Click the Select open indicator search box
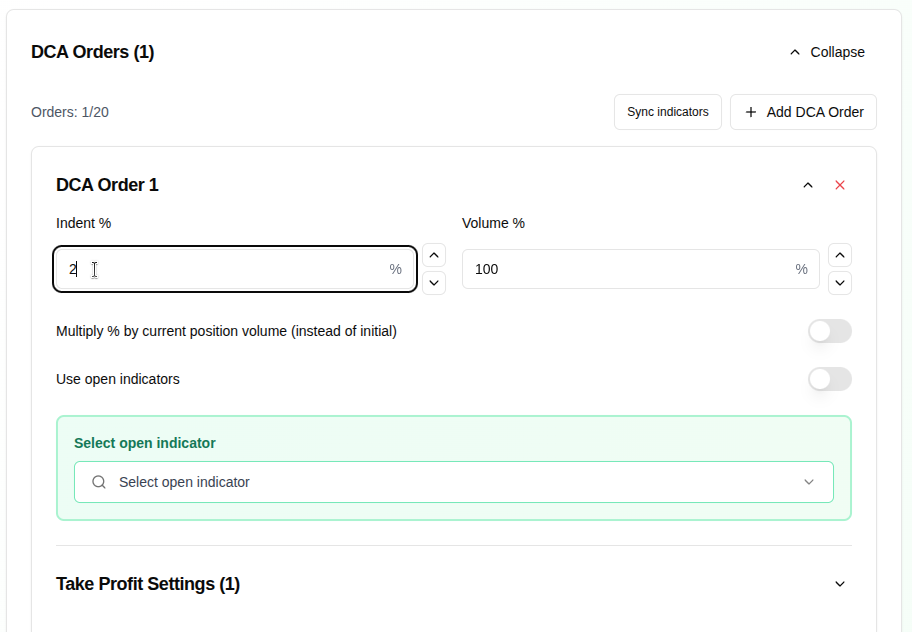 [x=400, y=481]
